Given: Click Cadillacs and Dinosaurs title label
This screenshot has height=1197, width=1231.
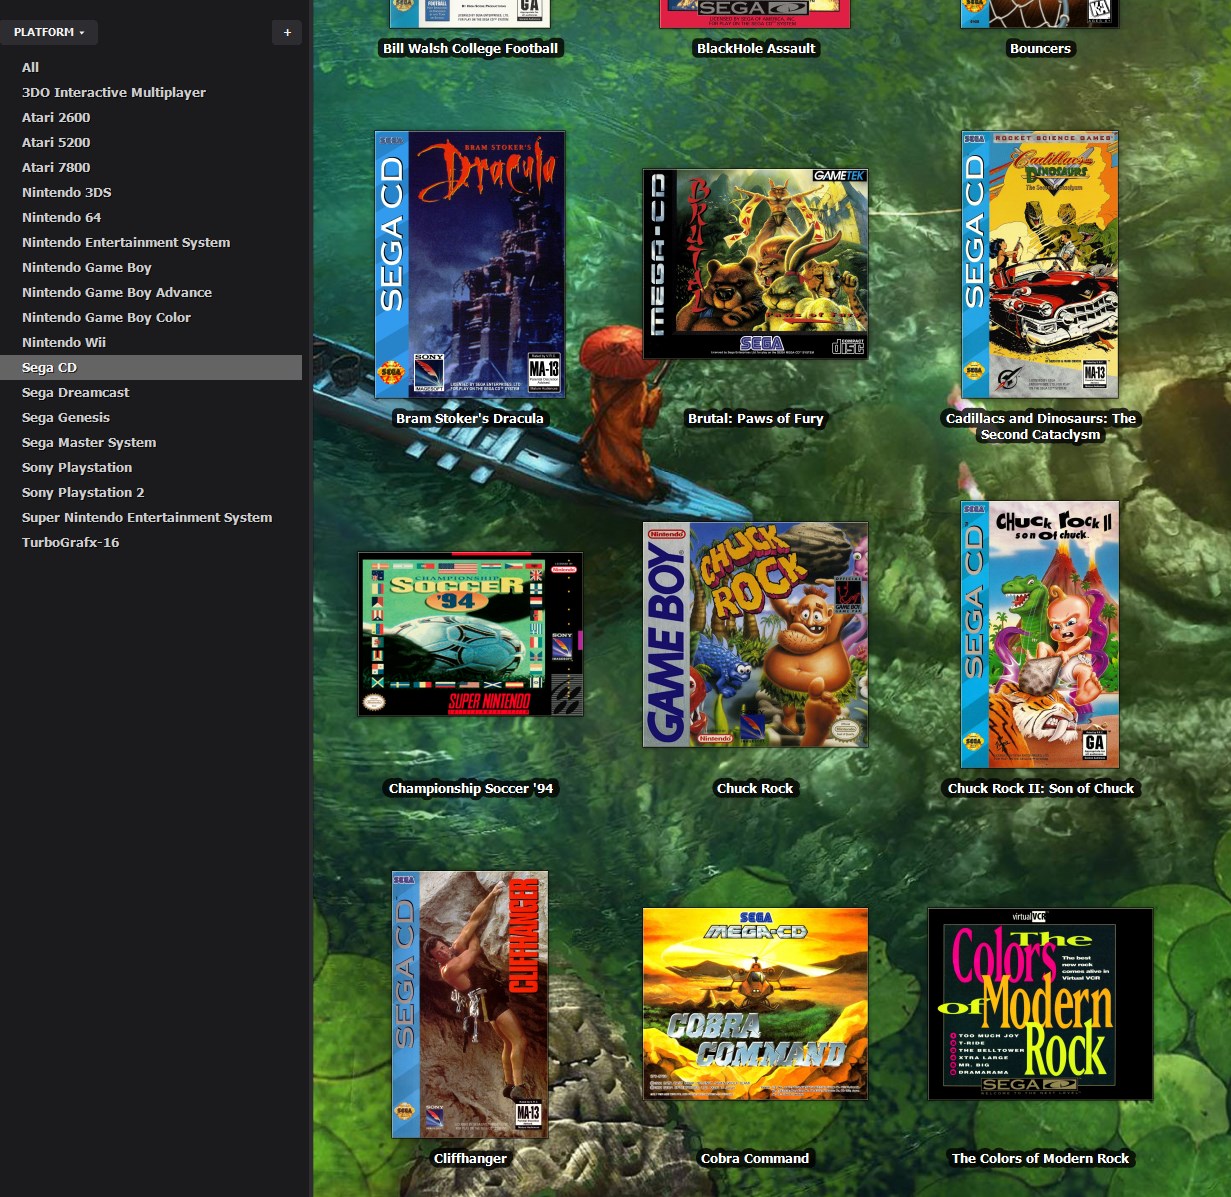Looking at the screenshot, I should pos(1040,426).
